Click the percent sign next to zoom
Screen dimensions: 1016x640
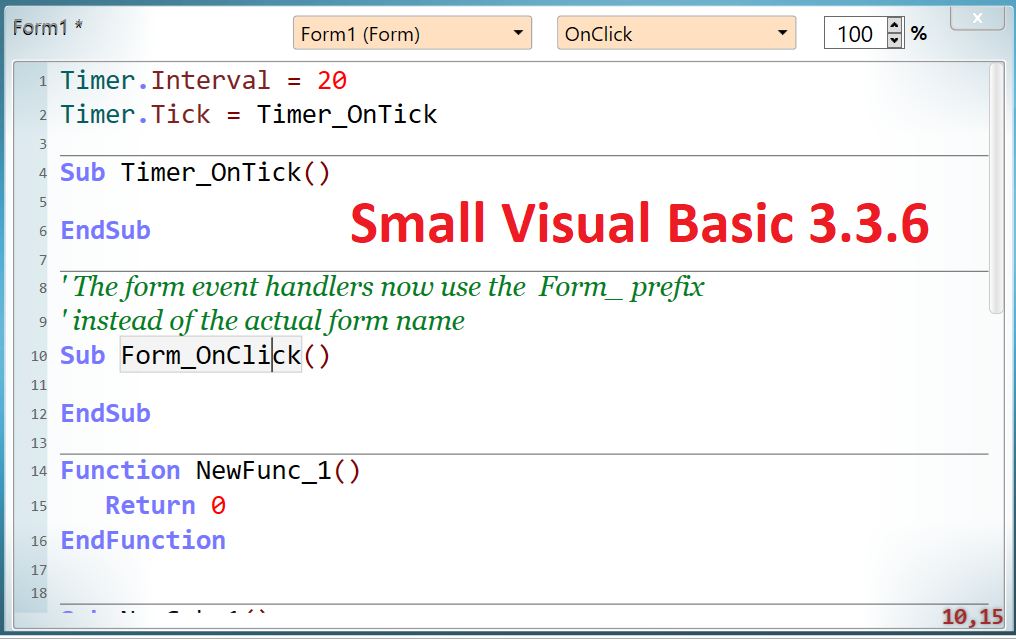[x=919, y=34]
